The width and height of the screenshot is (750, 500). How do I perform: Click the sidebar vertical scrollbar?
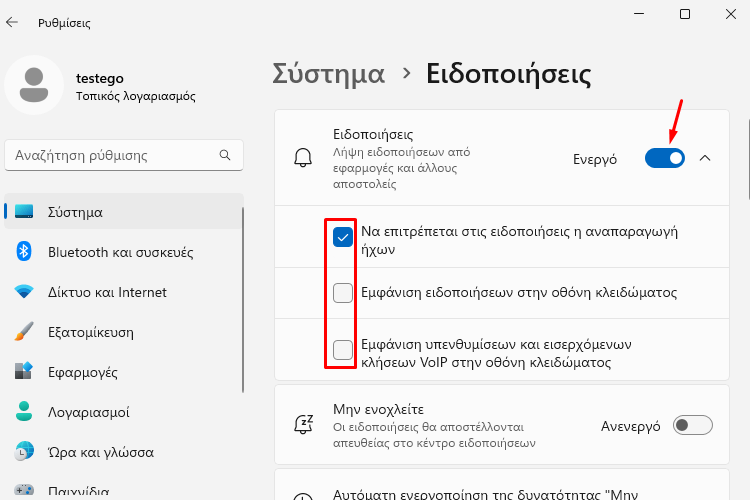(243, 300)
